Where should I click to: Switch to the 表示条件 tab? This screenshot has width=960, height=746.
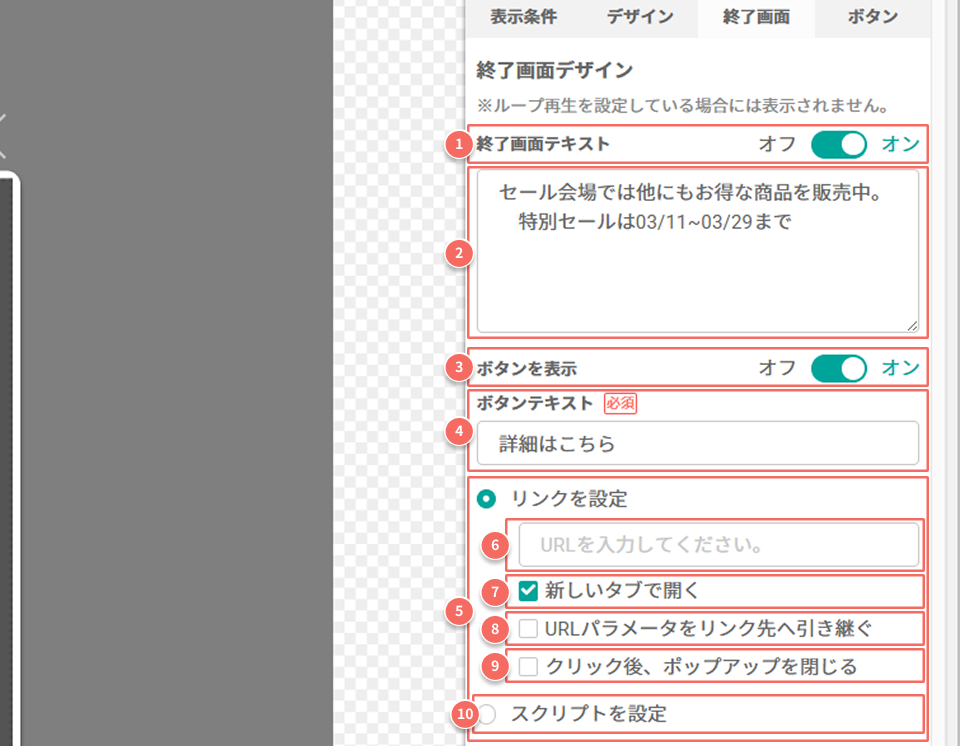click(x=523, y=17)
